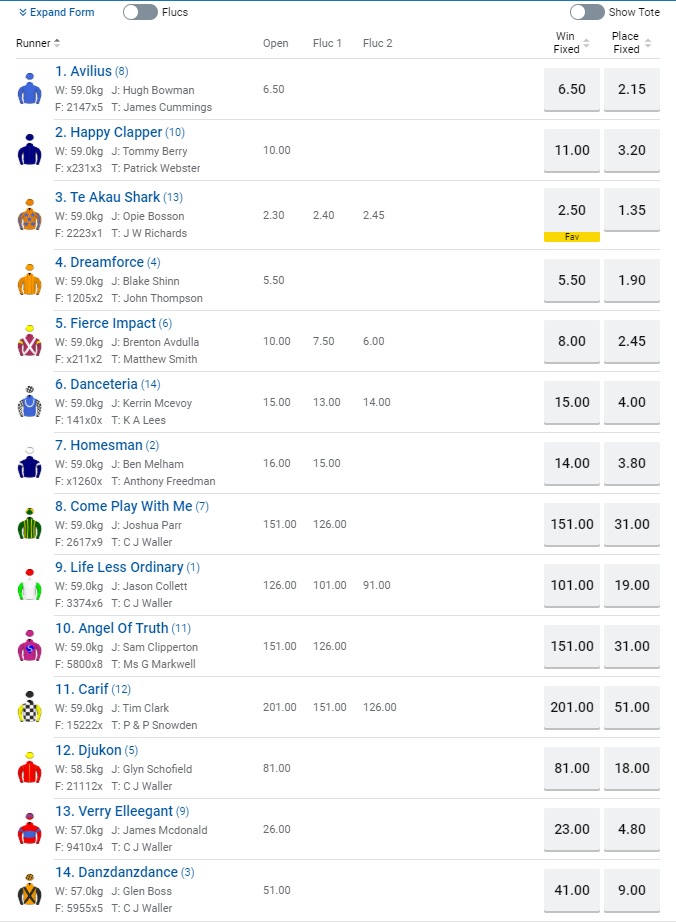Sort by Place Fixed column arrows
This screenshot has width=676, height=923.
648,43
